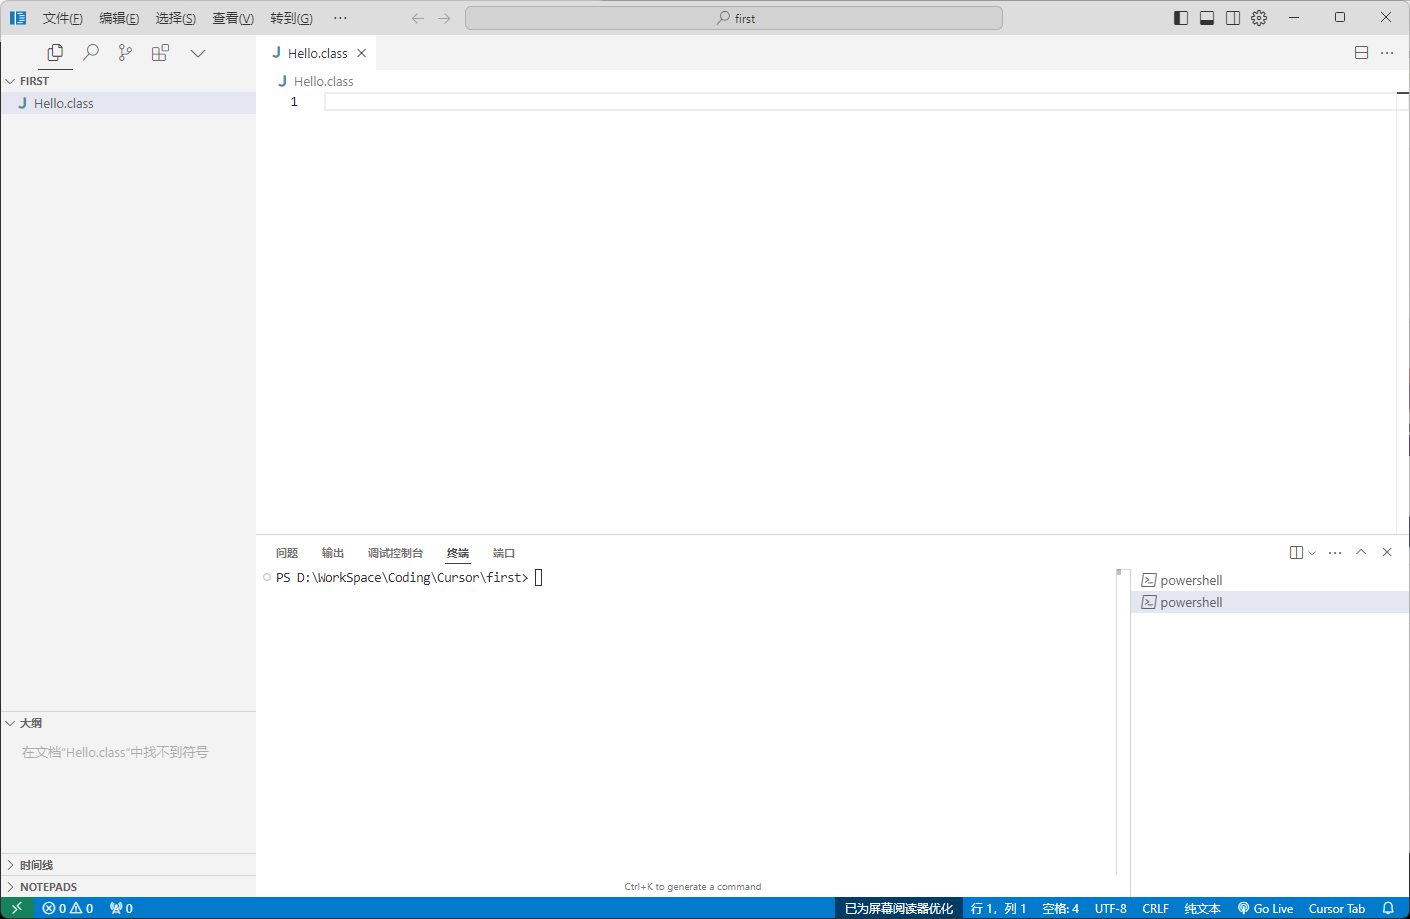
Task: Click the notifications bell in the status bar
Action: pyautogui.click(x=1388, y=908)
